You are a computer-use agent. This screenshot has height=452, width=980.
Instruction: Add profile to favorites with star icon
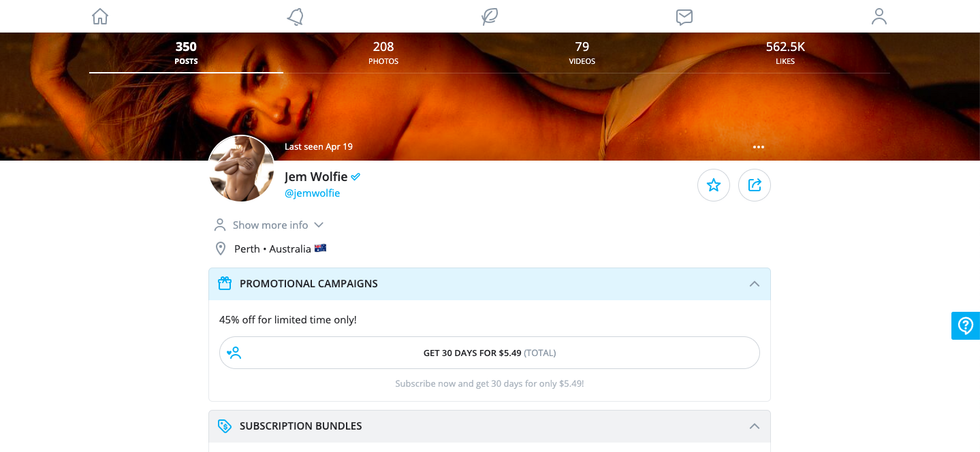coord(713,185)
